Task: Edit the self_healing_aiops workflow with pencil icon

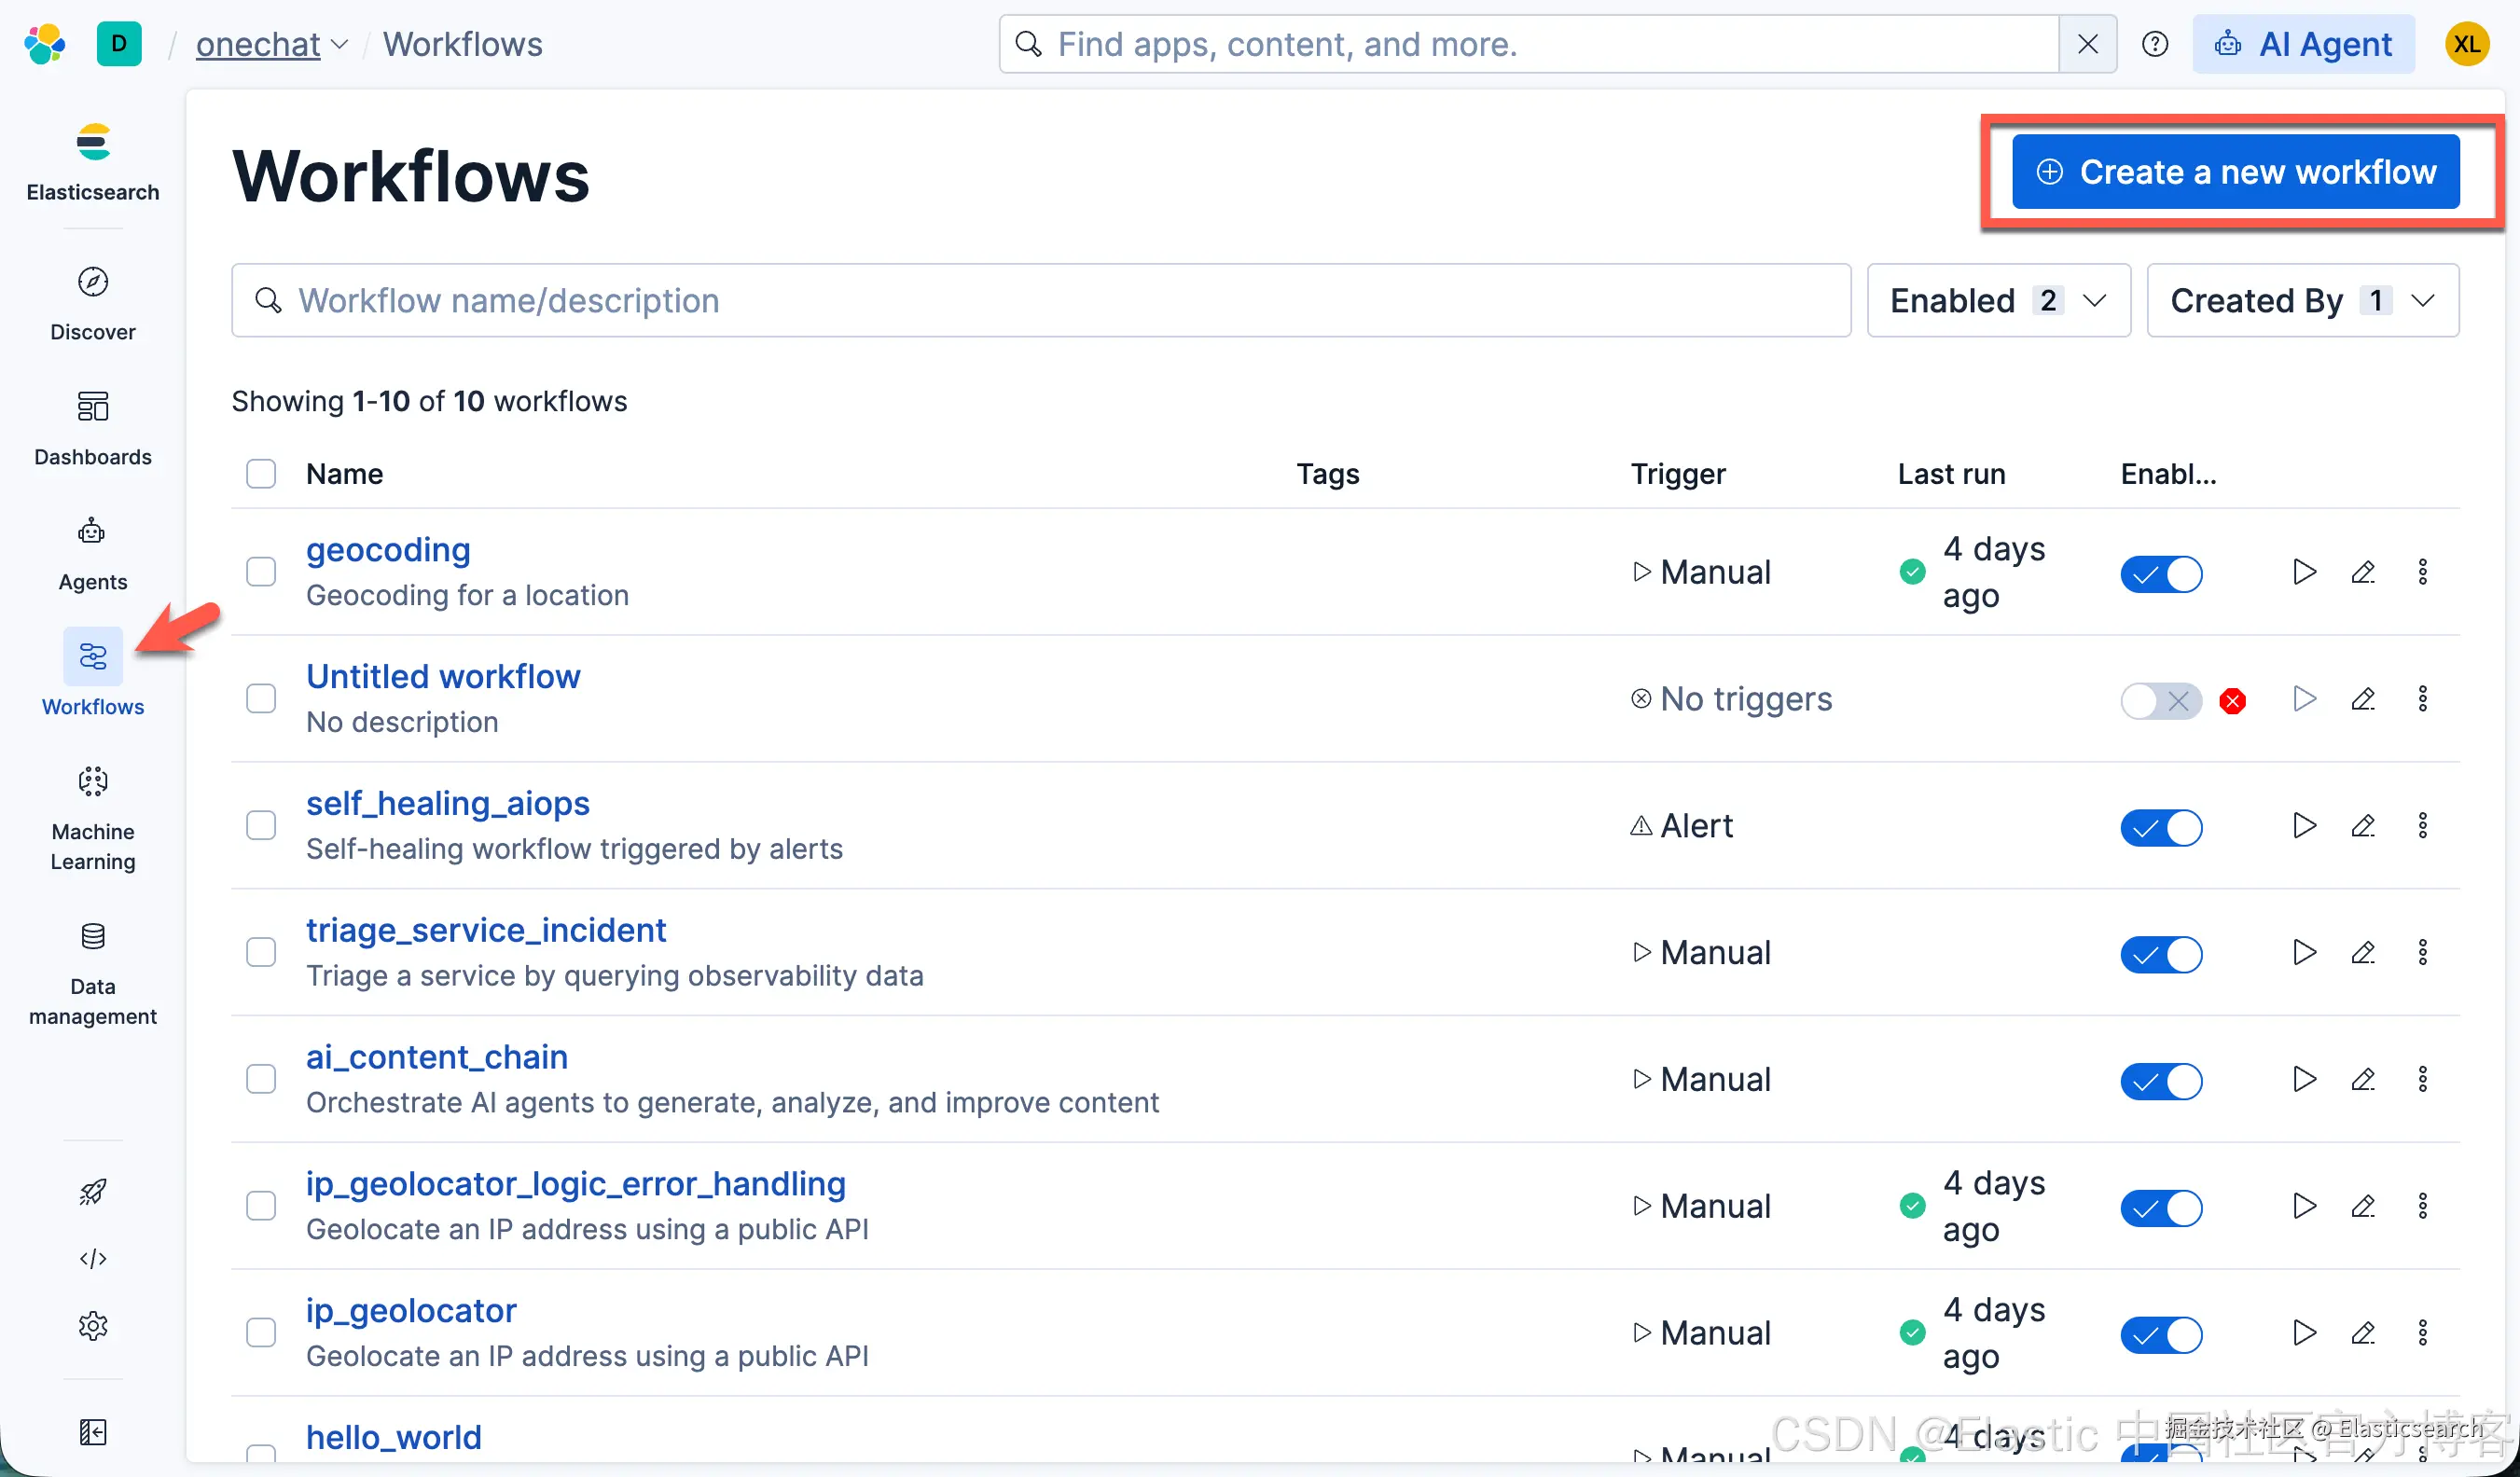Action: pyautogui.click(x=2362, y=826)
